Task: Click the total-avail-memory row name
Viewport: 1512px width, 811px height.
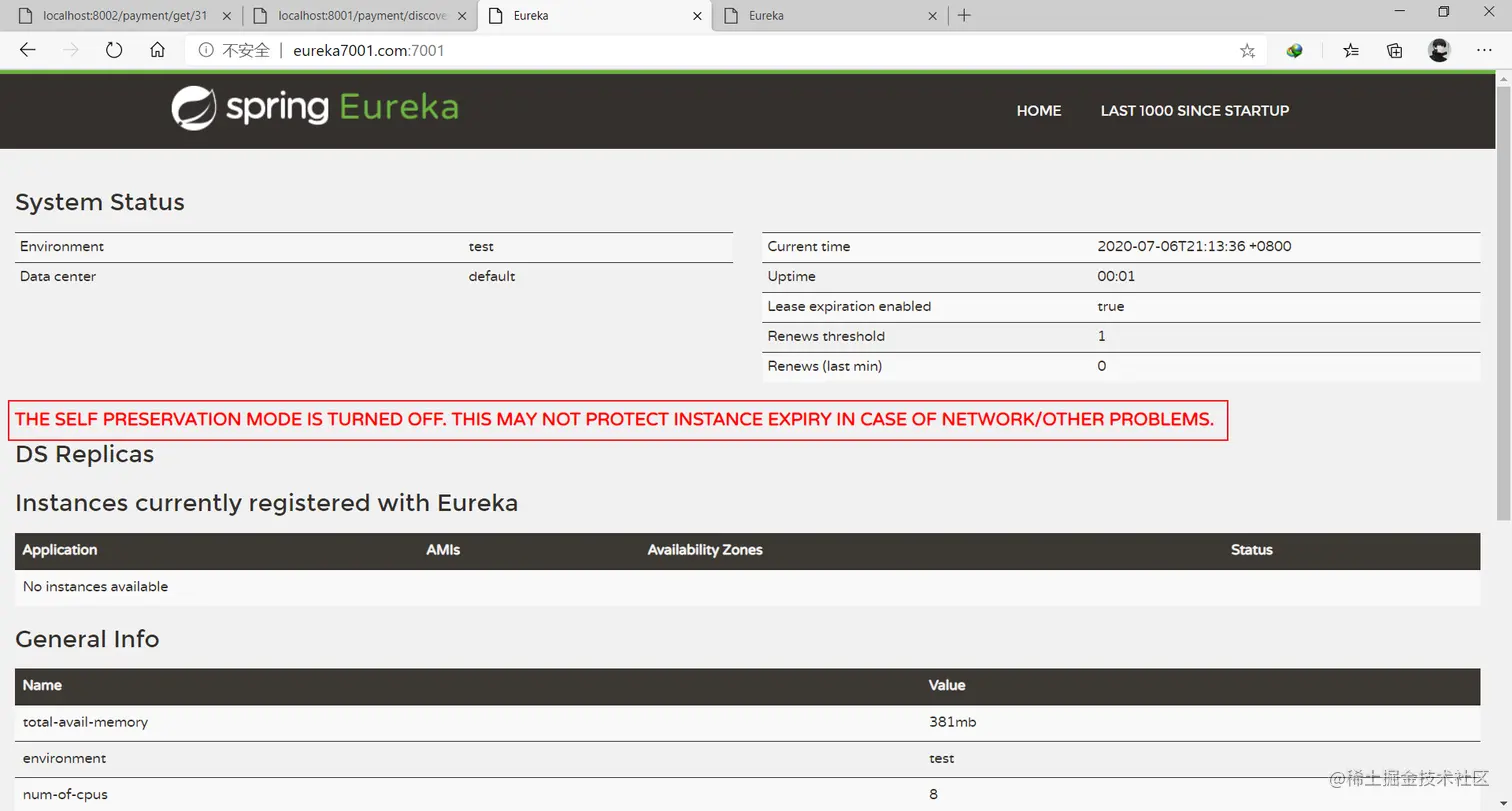Action: pyautogui.click(x=85, y=722)
